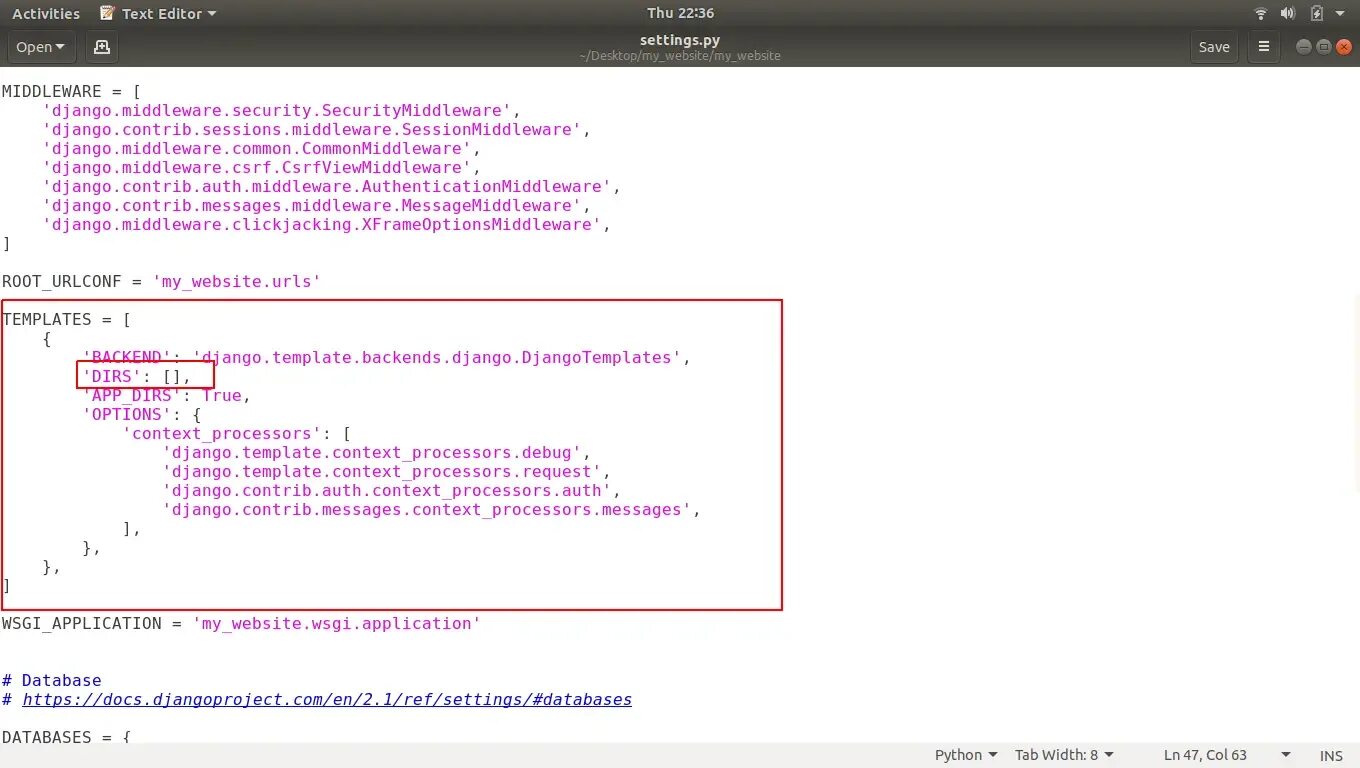This screenshot has width=1360, height=768.
Task: Maximize the Text Editor window
Action: point(1323,47)
